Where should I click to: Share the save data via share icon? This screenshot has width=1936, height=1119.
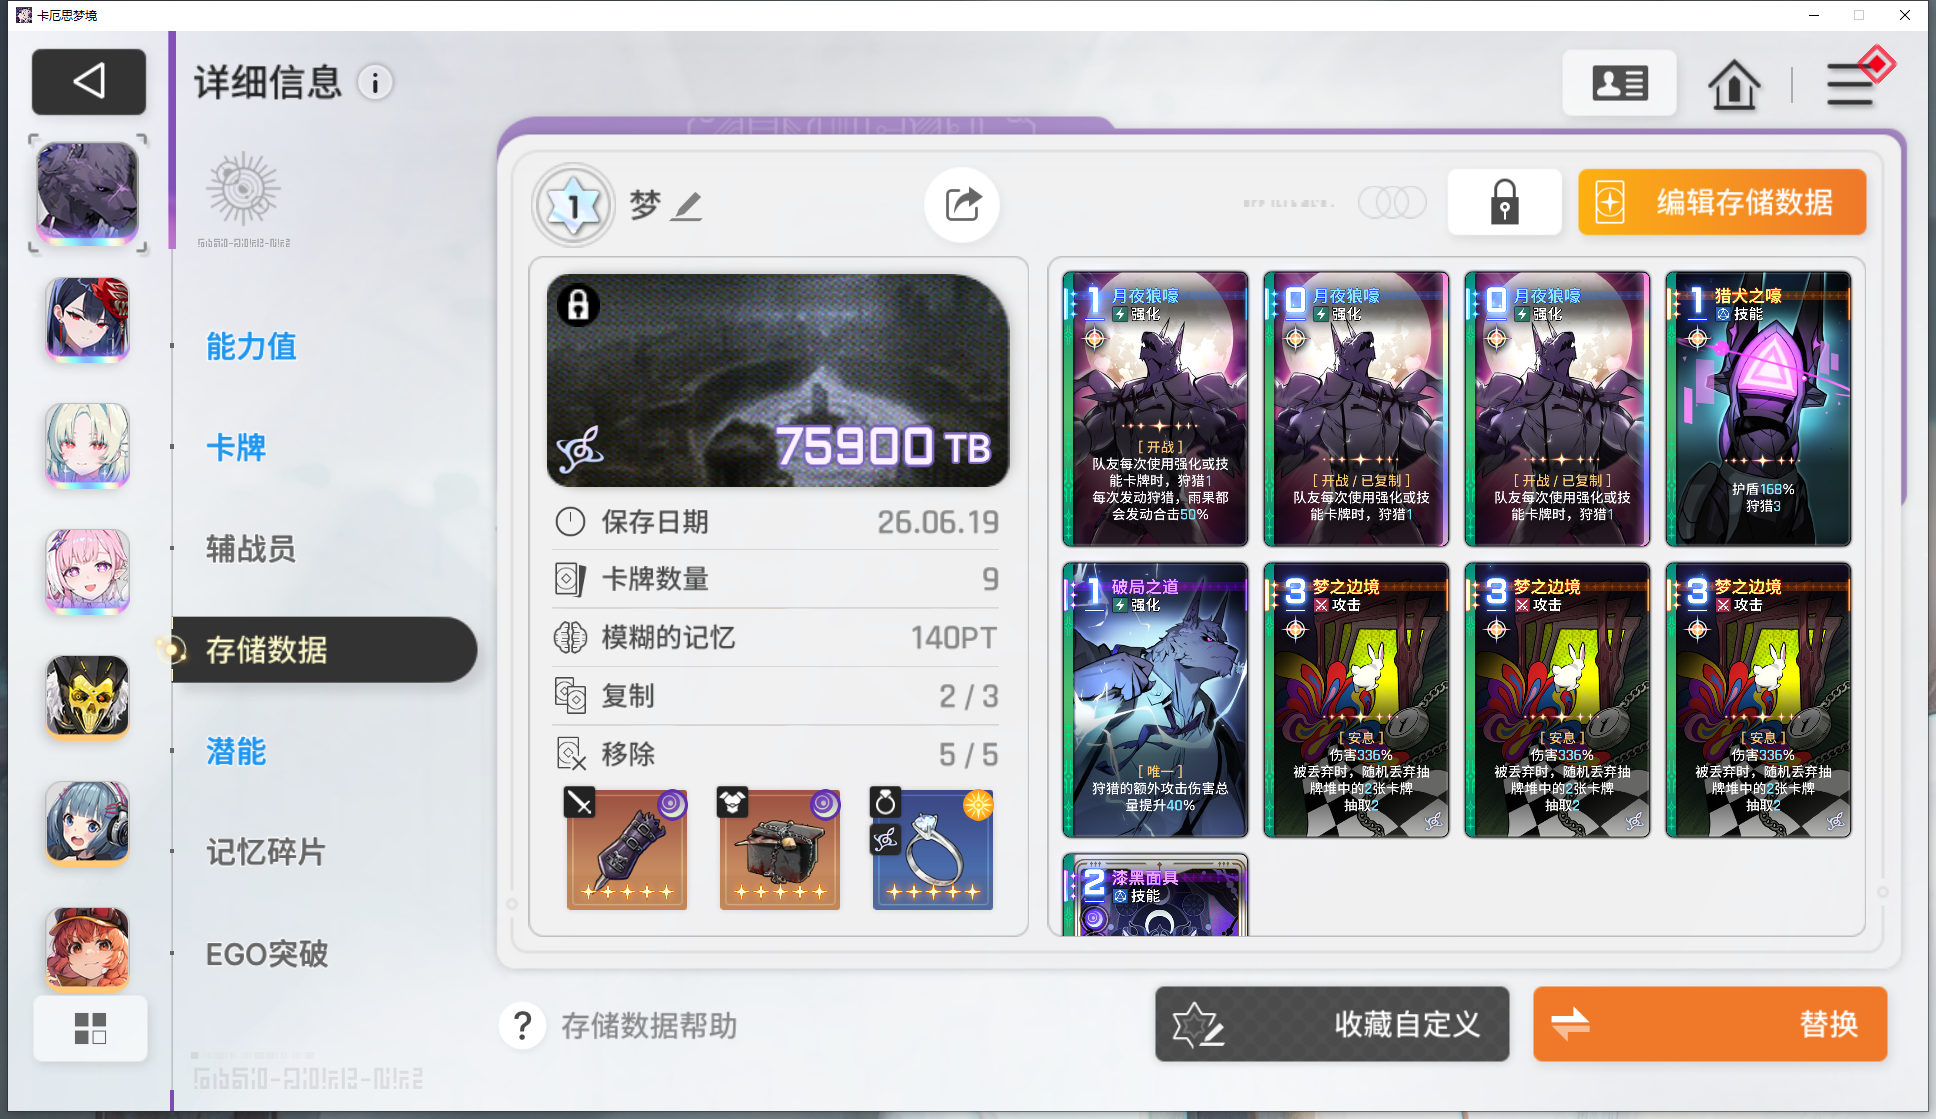point(962,205)
